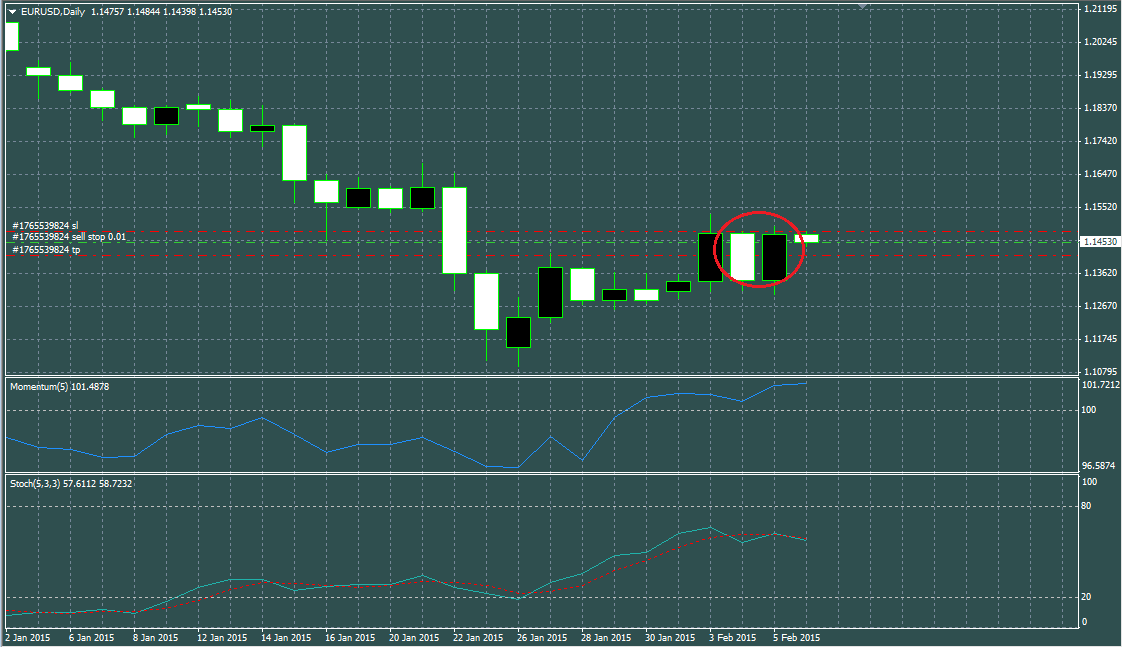Click the 26 Jan 2015 date label

(x=541, y=637)
